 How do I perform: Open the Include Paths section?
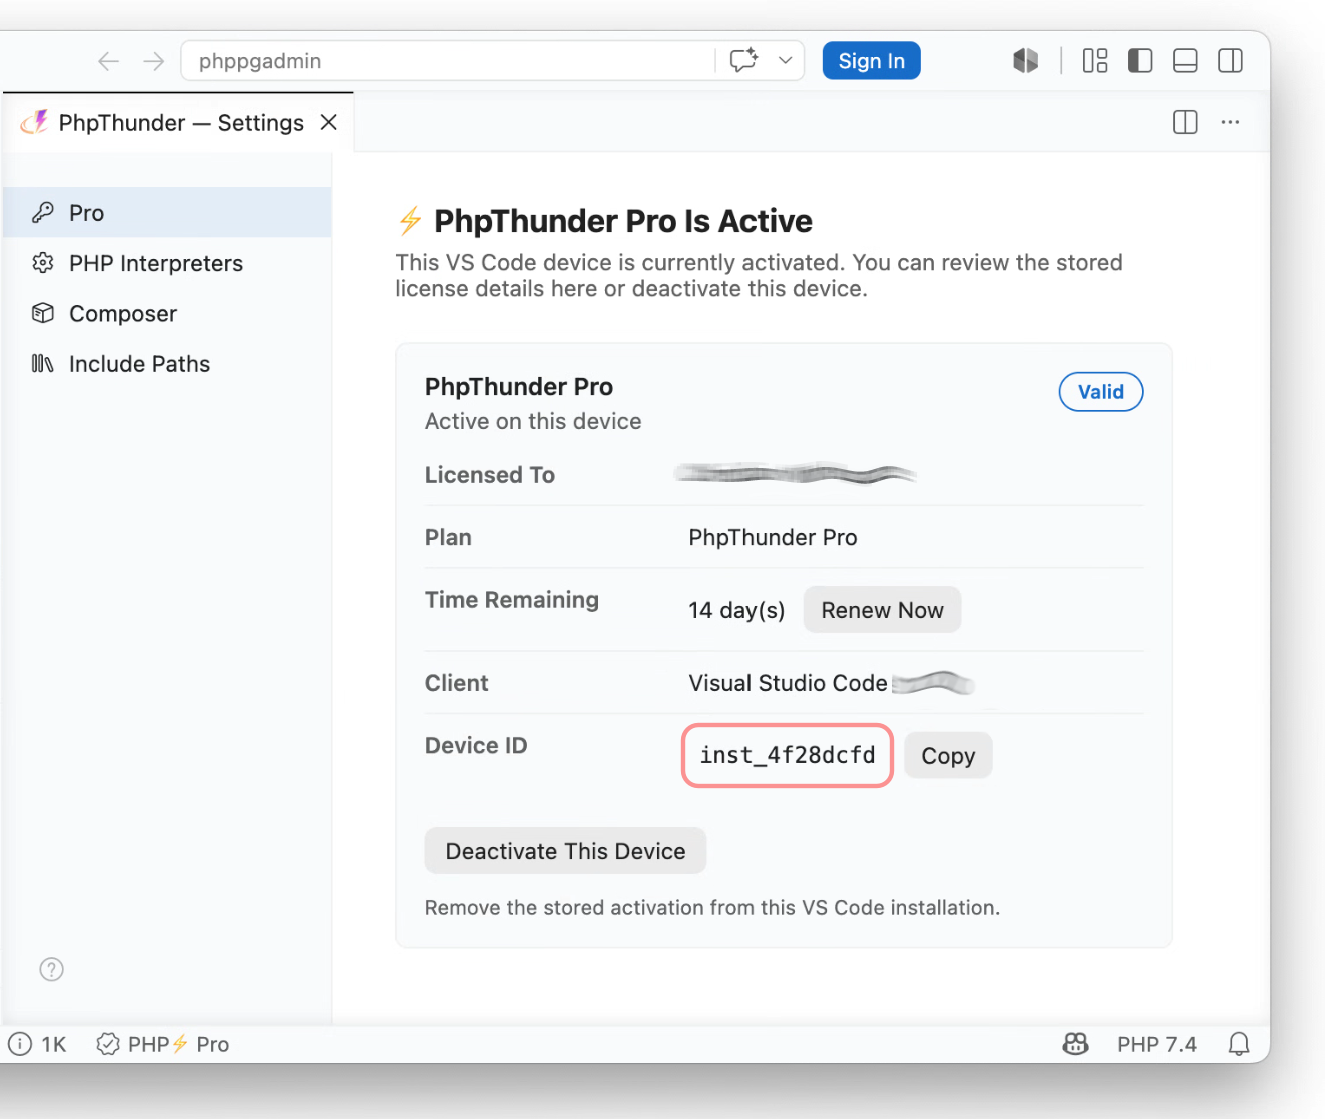tap(167, 364)
